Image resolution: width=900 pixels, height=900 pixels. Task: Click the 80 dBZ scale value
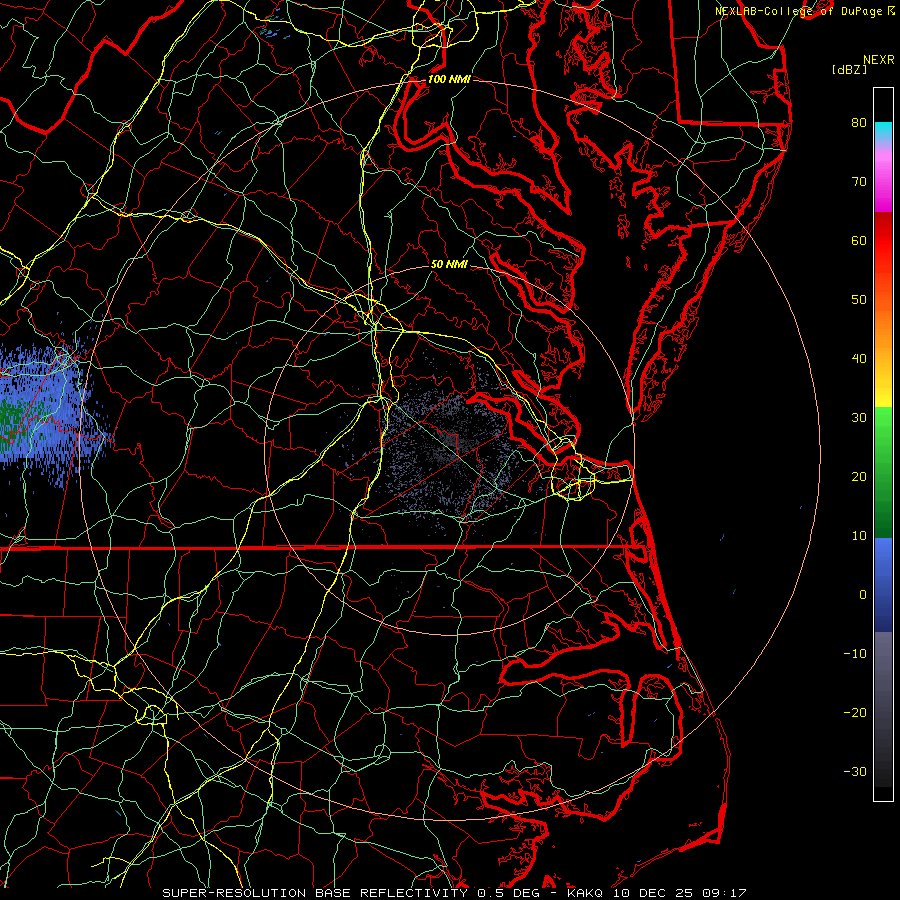coord(859,122)
